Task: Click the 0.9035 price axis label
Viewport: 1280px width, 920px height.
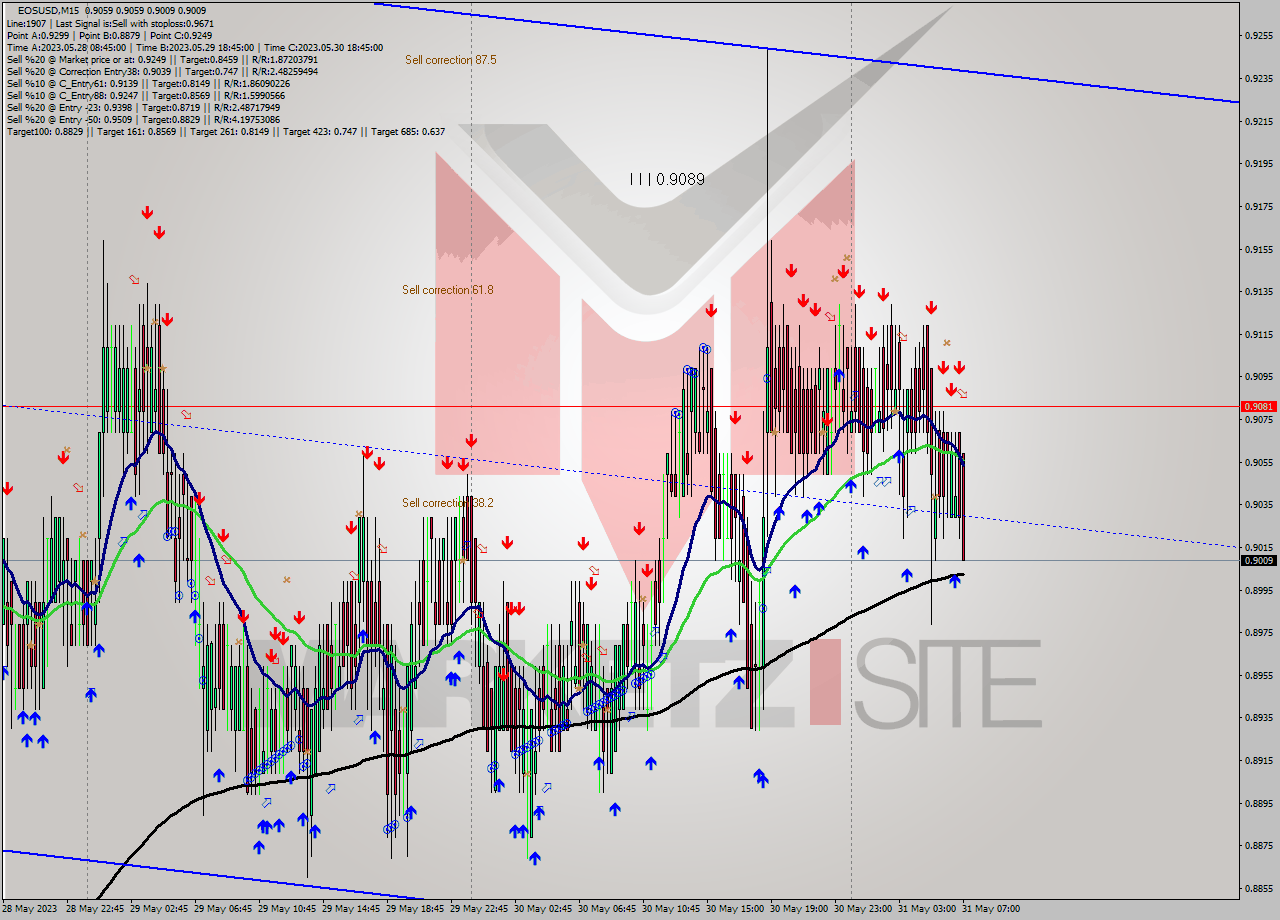Action: pyautogui.click(x=1257, y=505)
